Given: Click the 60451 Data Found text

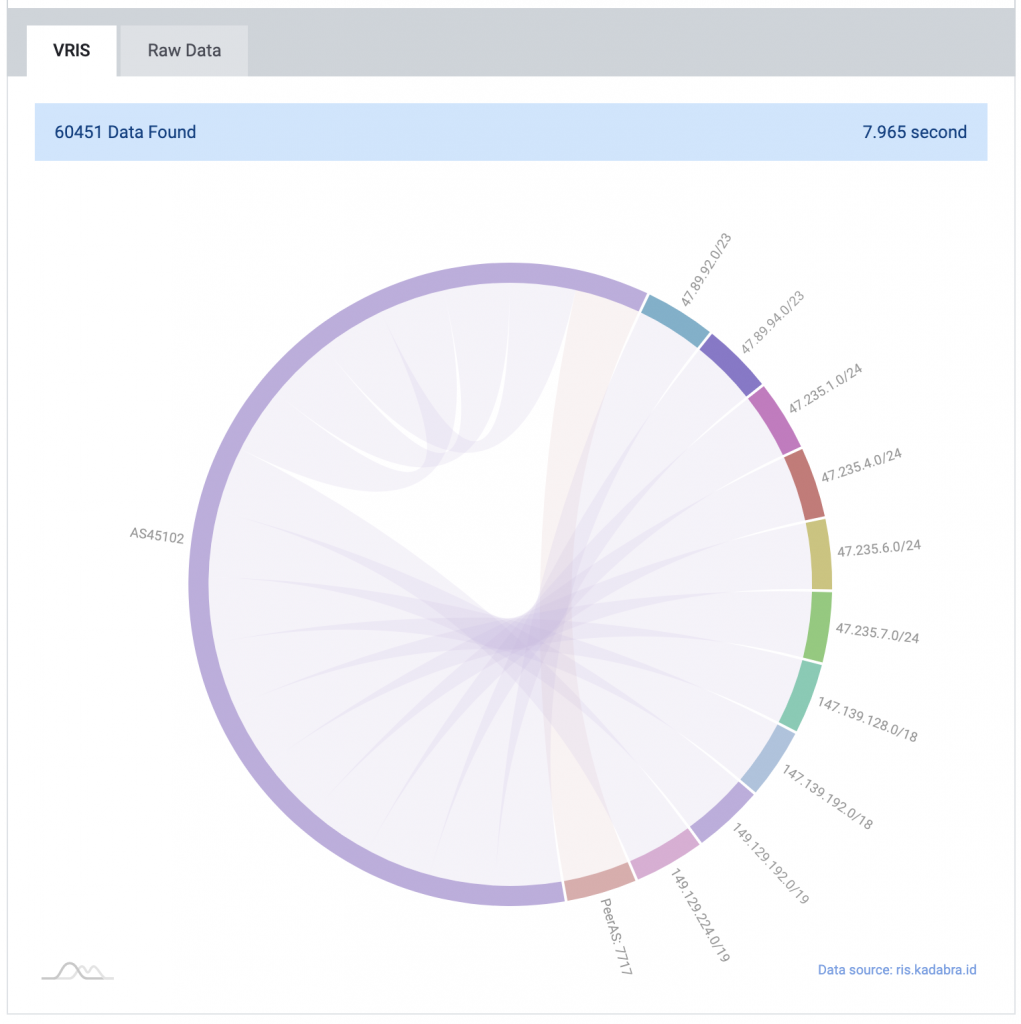Looking at the screenshot, I should tap(125, 132).
